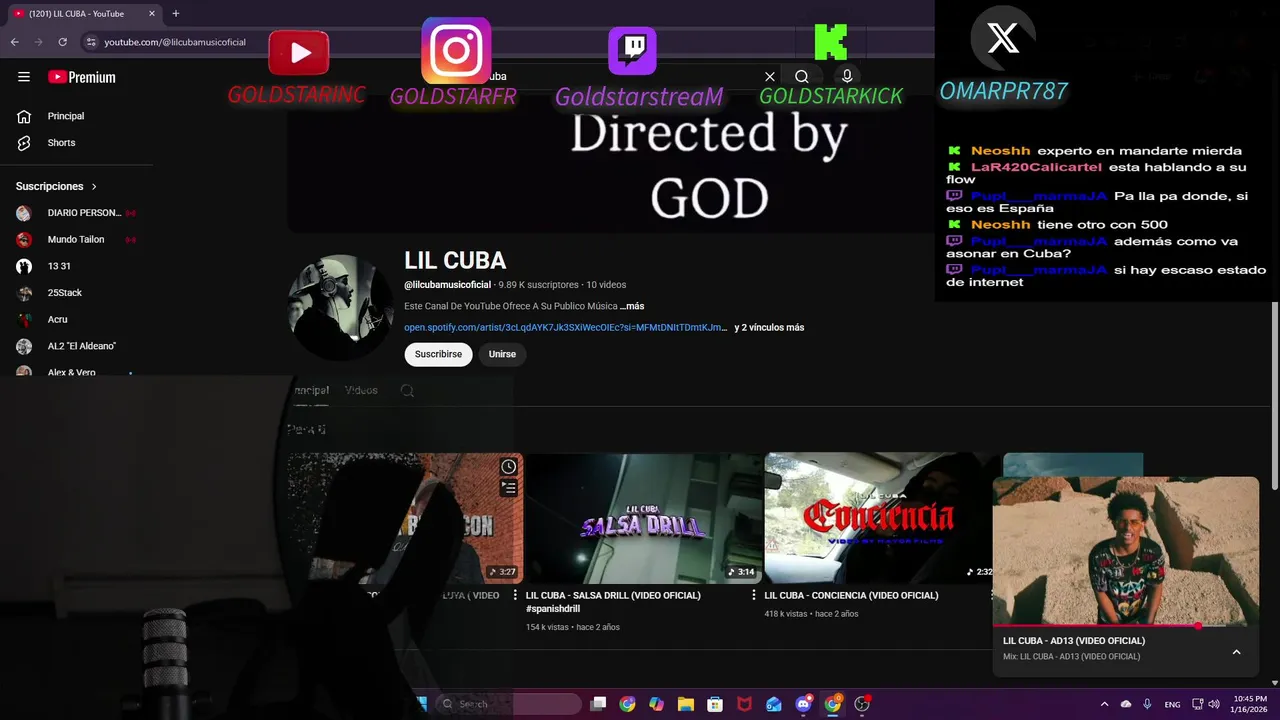Viewport: 1280px width, 720px height.
Task: Click the Unirse button
Action: click(502, 354)
